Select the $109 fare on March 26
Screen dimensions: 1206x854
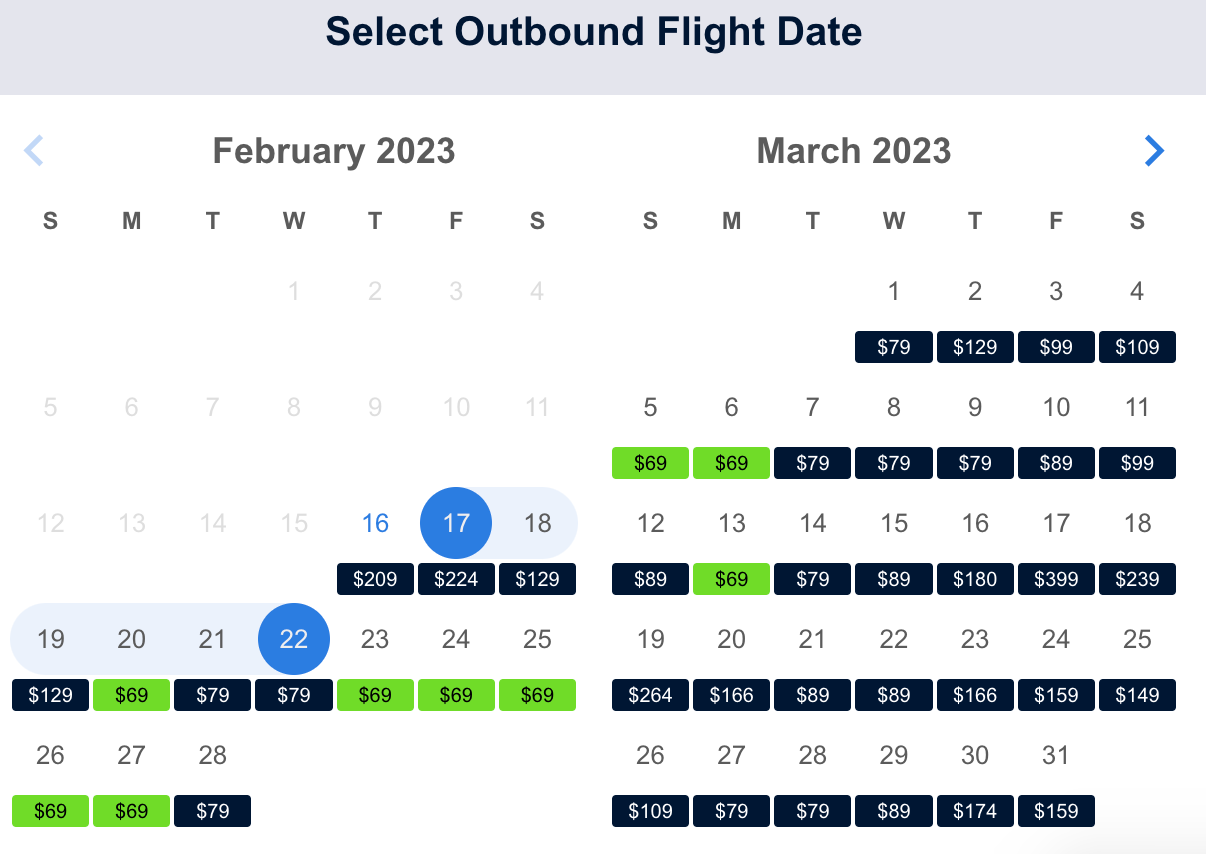650,811
